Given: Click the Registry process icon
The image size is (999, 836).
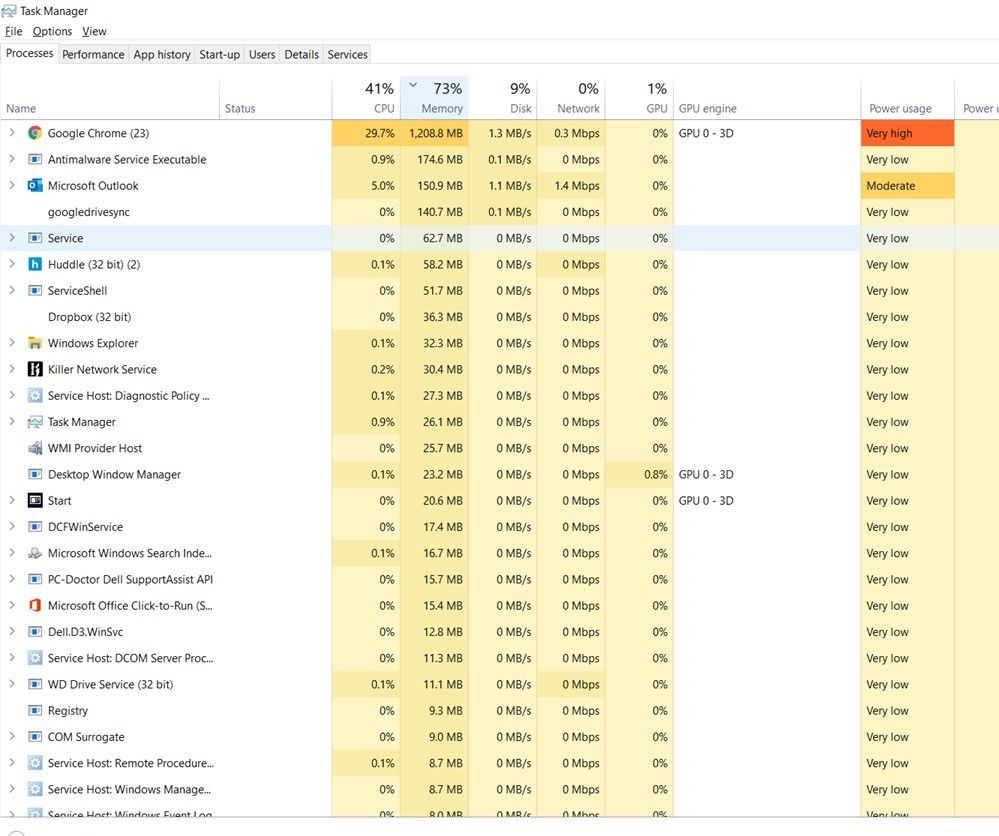Looking at the screenshot, I should coord(35,710).
